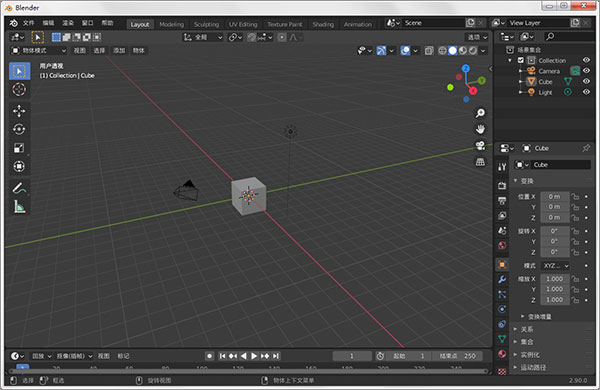The image size is (600, 390).
Task: Select the Scale tool
Action: pyautogui.click(x=19, y=148)
